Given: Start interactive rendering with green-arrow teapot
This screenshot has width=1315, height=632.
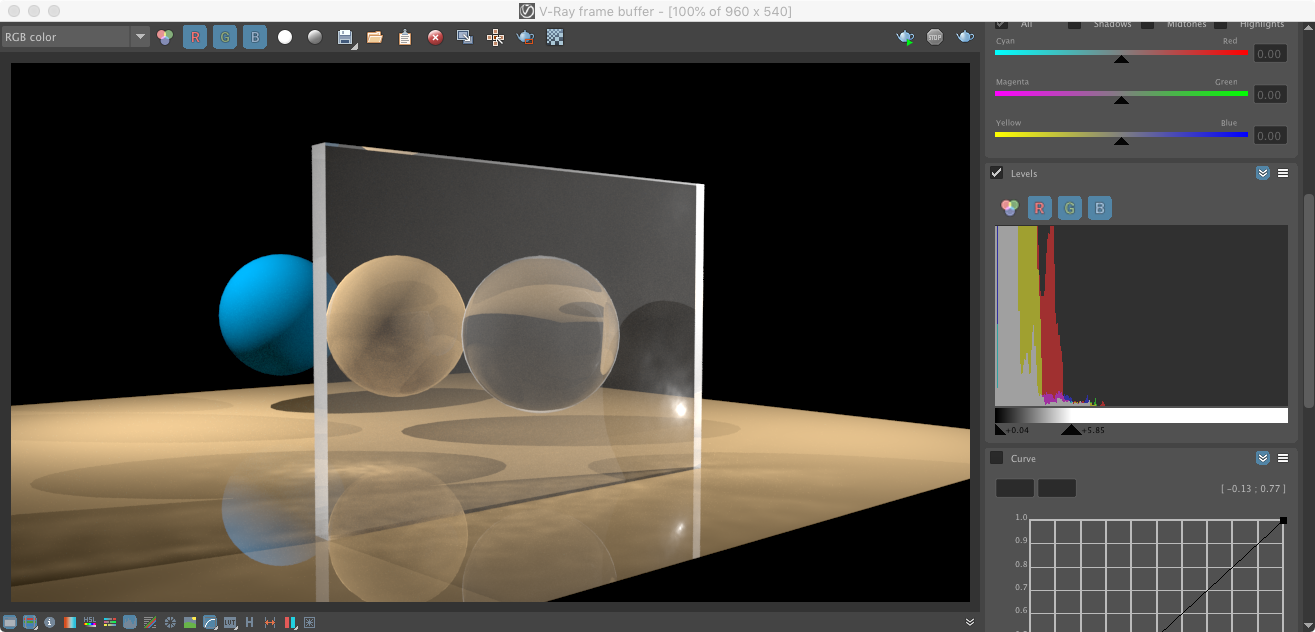Looking at the screenshot, I should (x=905, y=37).
